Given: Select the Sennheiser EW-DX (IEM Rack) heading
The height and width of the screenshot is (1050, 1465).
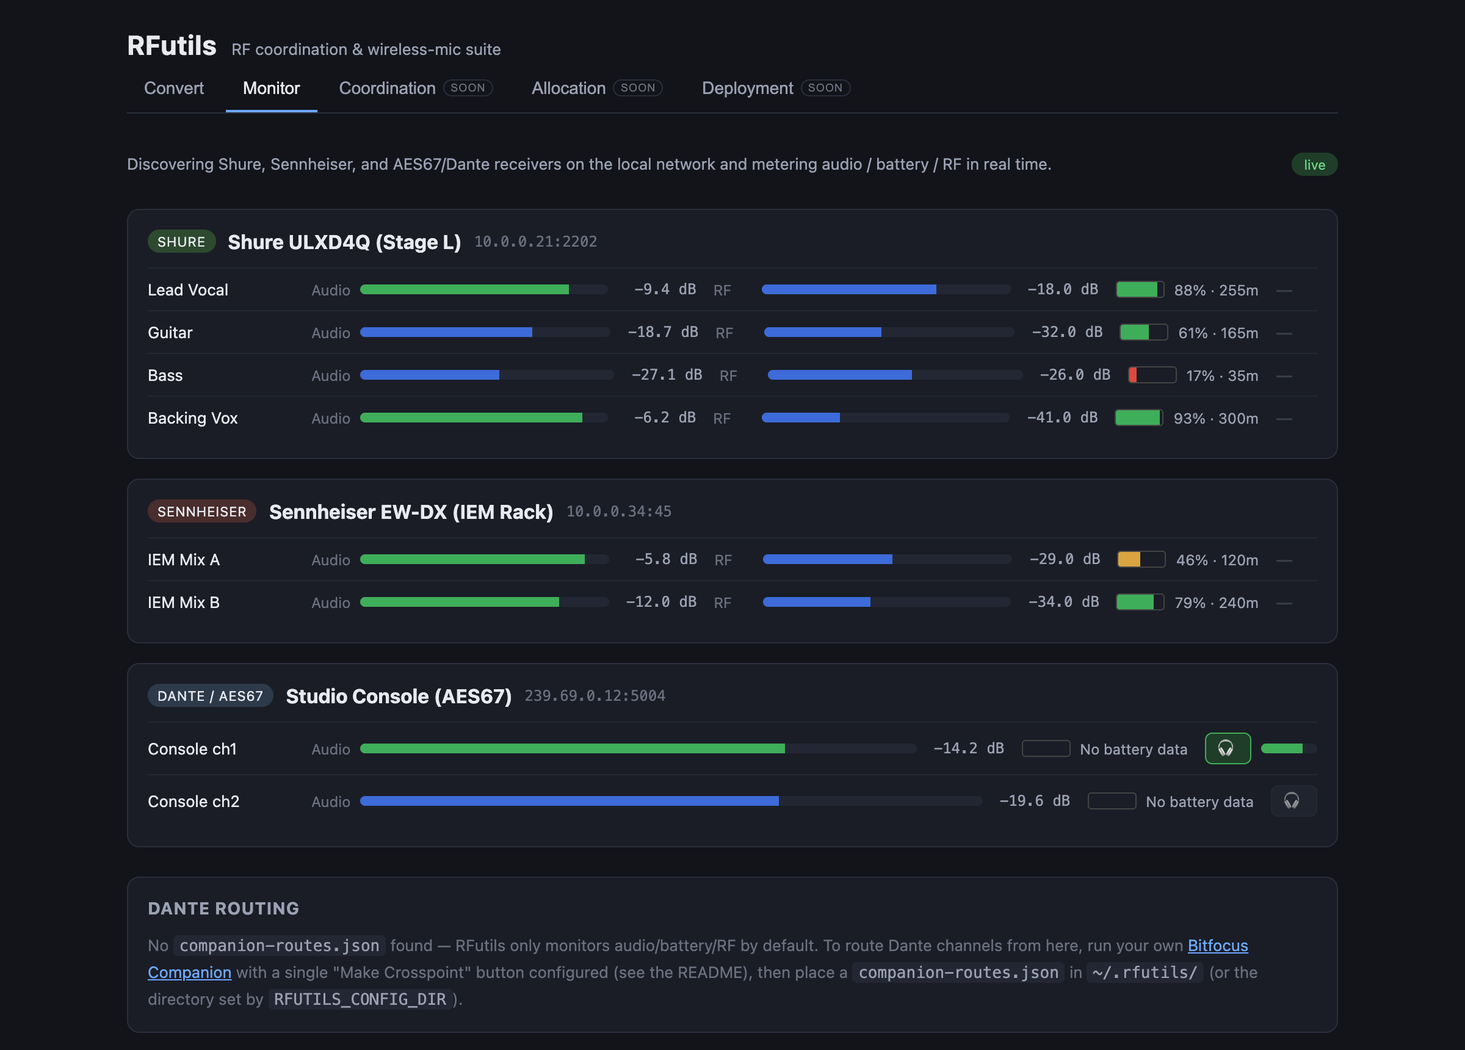Looking at the screenshot, I should click(411, 512).
